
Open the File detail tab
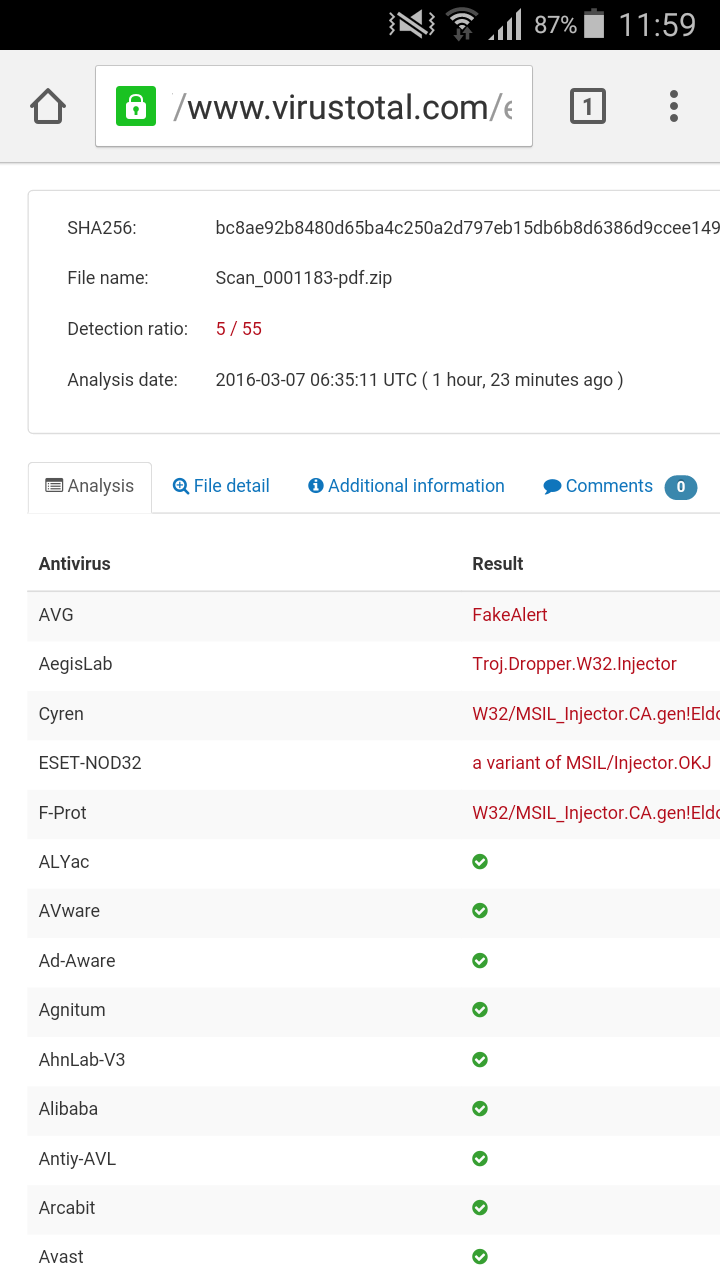[x=221, y=487]
